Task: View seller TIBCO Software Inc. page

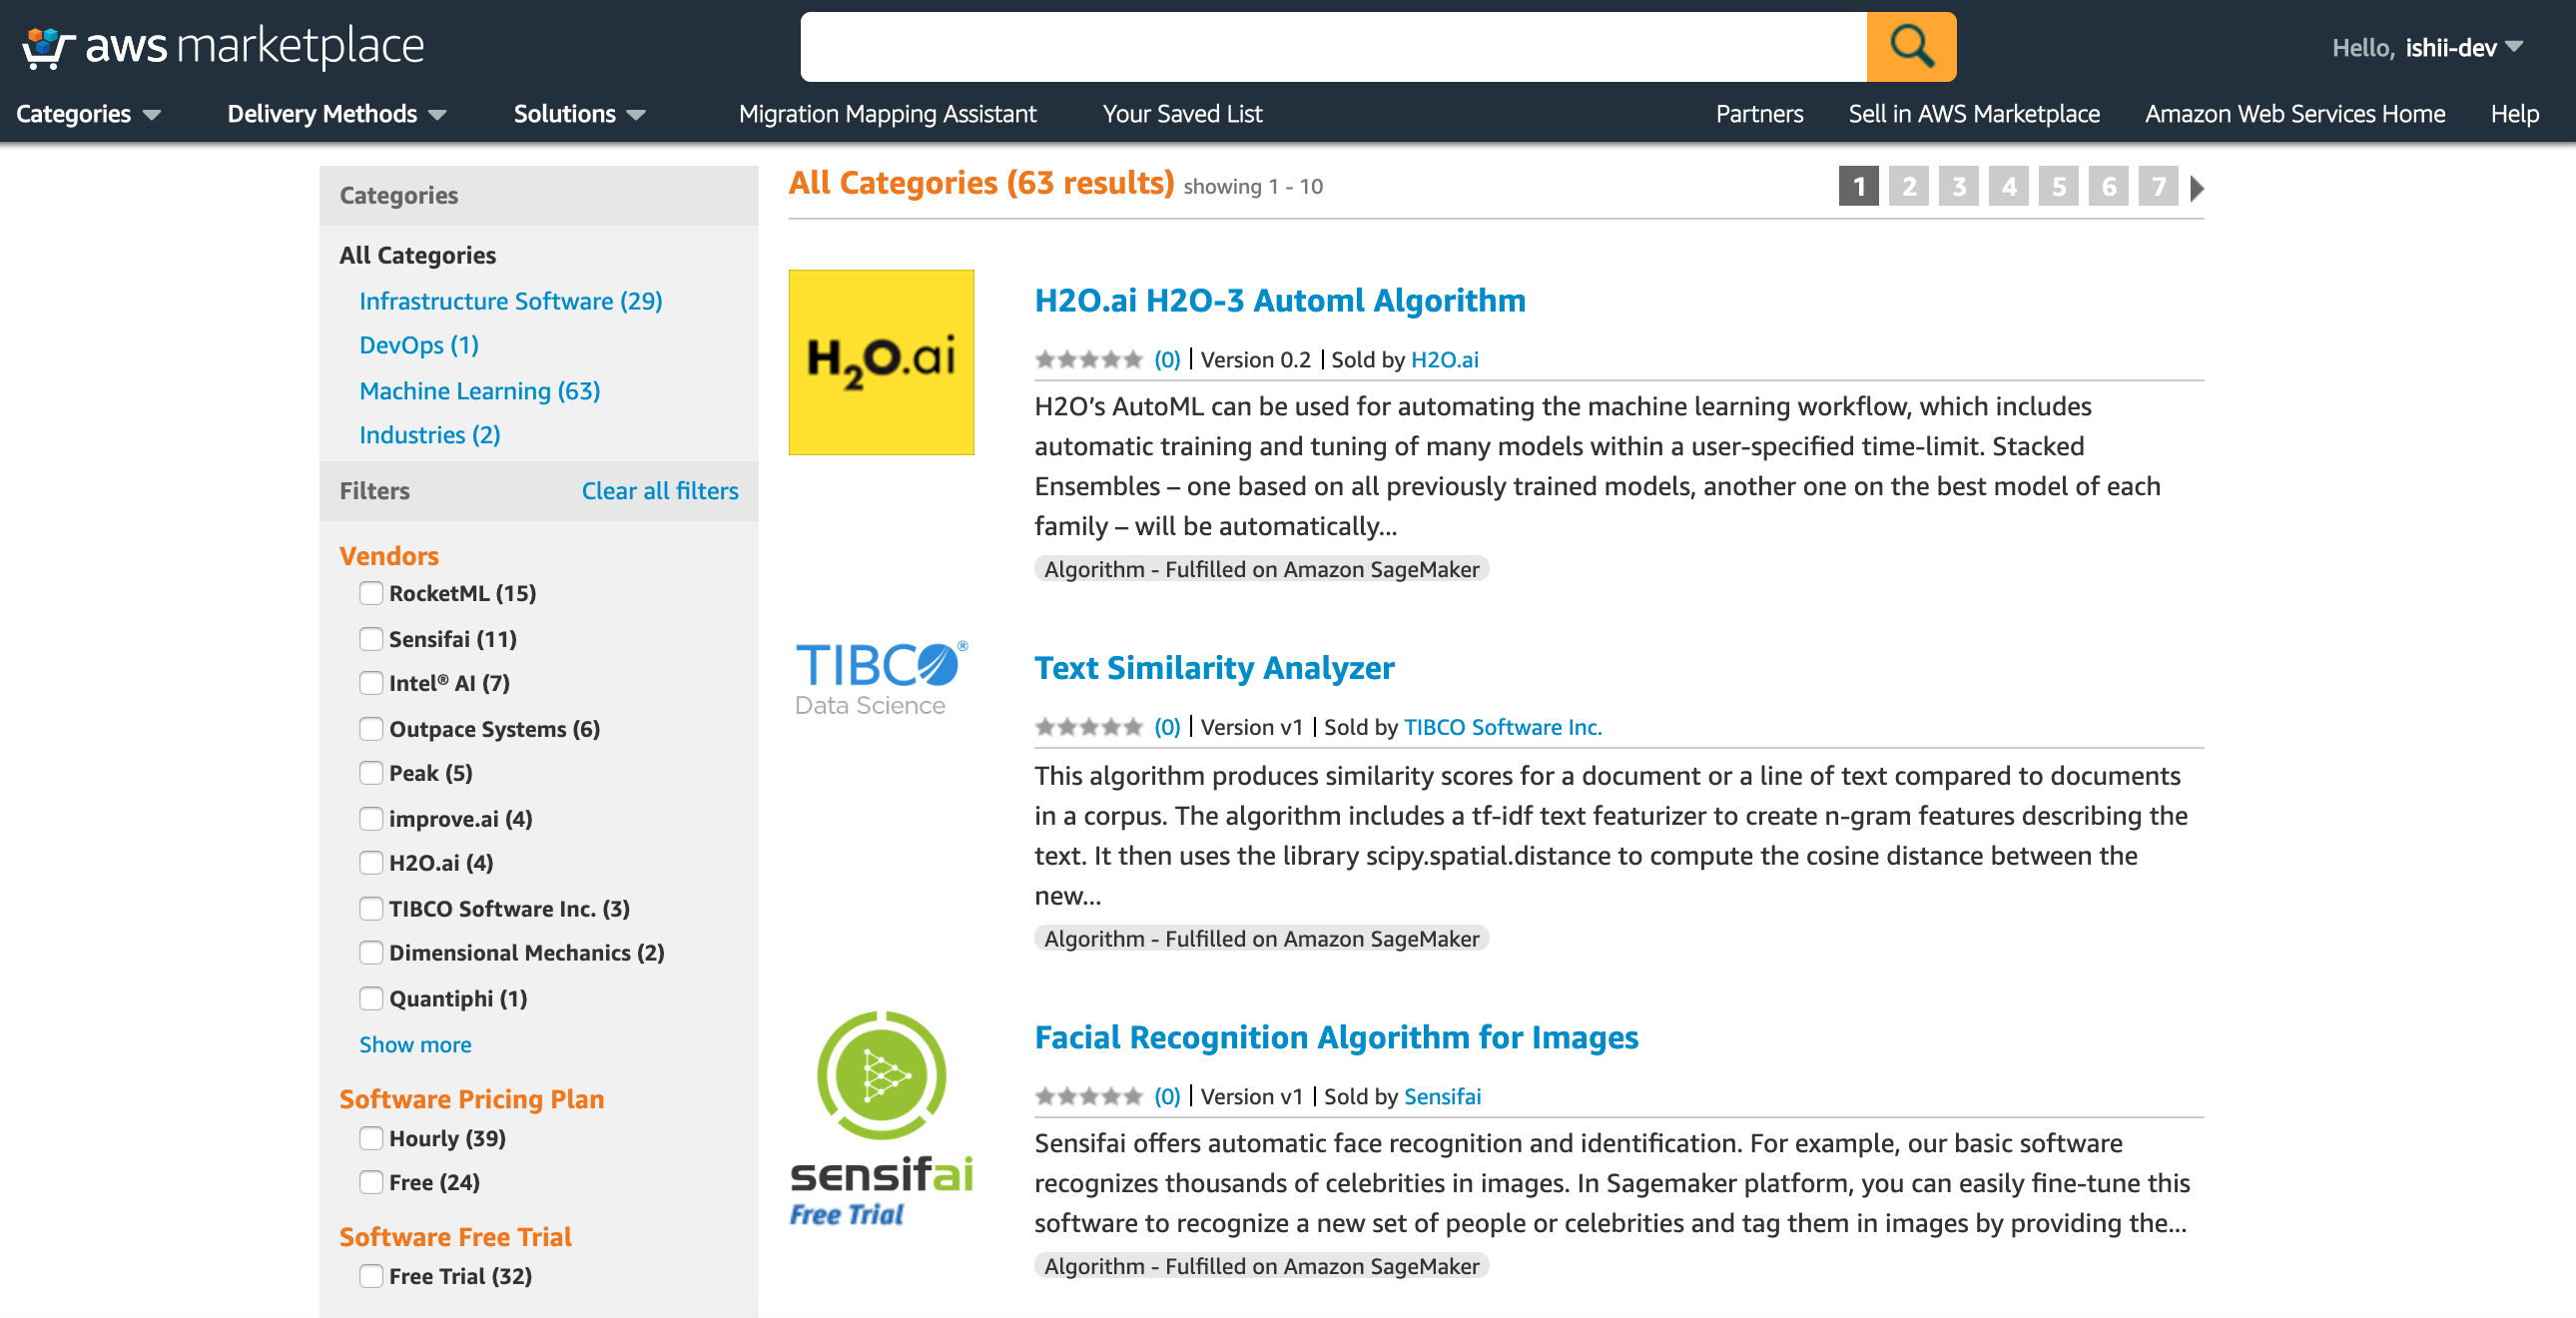Action: [x=1502, y=727]
